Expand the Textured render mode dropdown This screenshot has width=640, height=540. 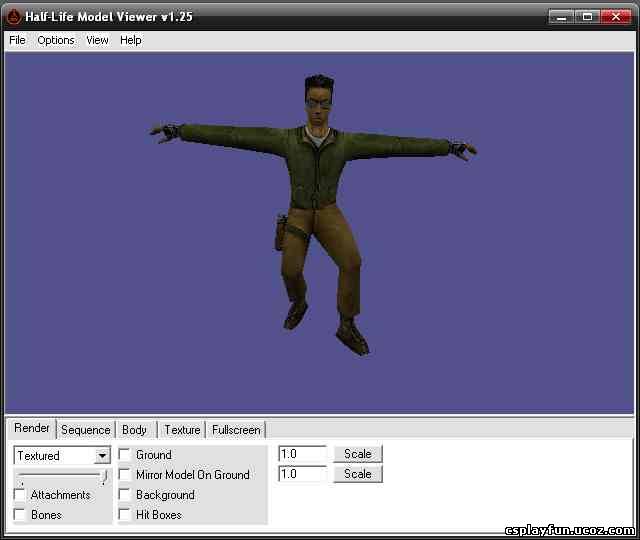click(x=102, y=456)
